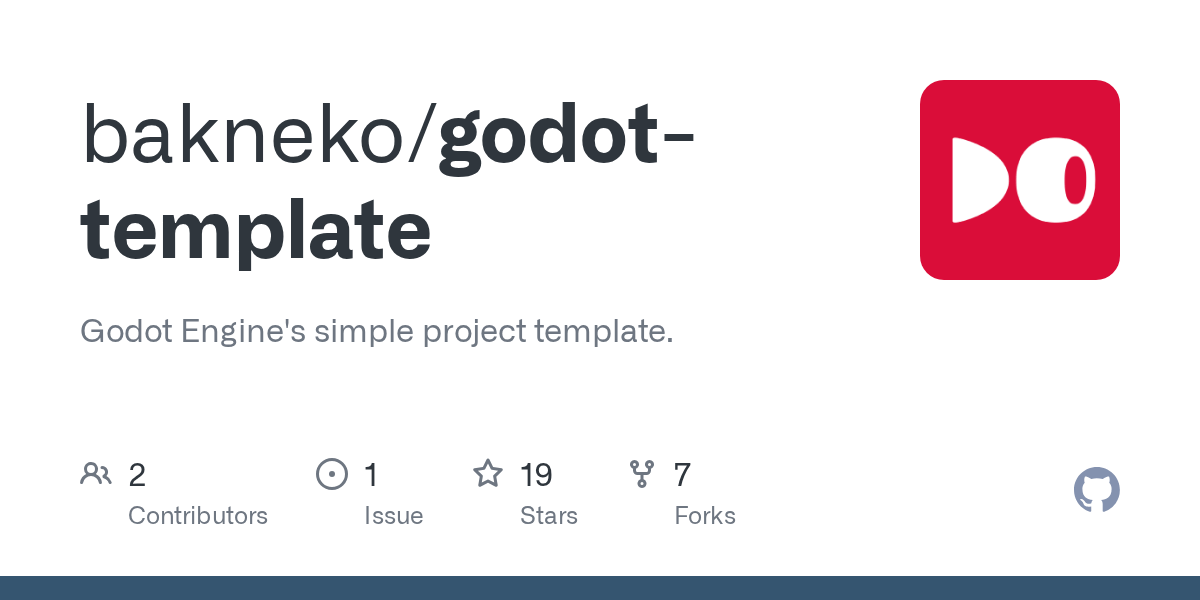
Task: Click the star count number 19
Action: [537, 475]
